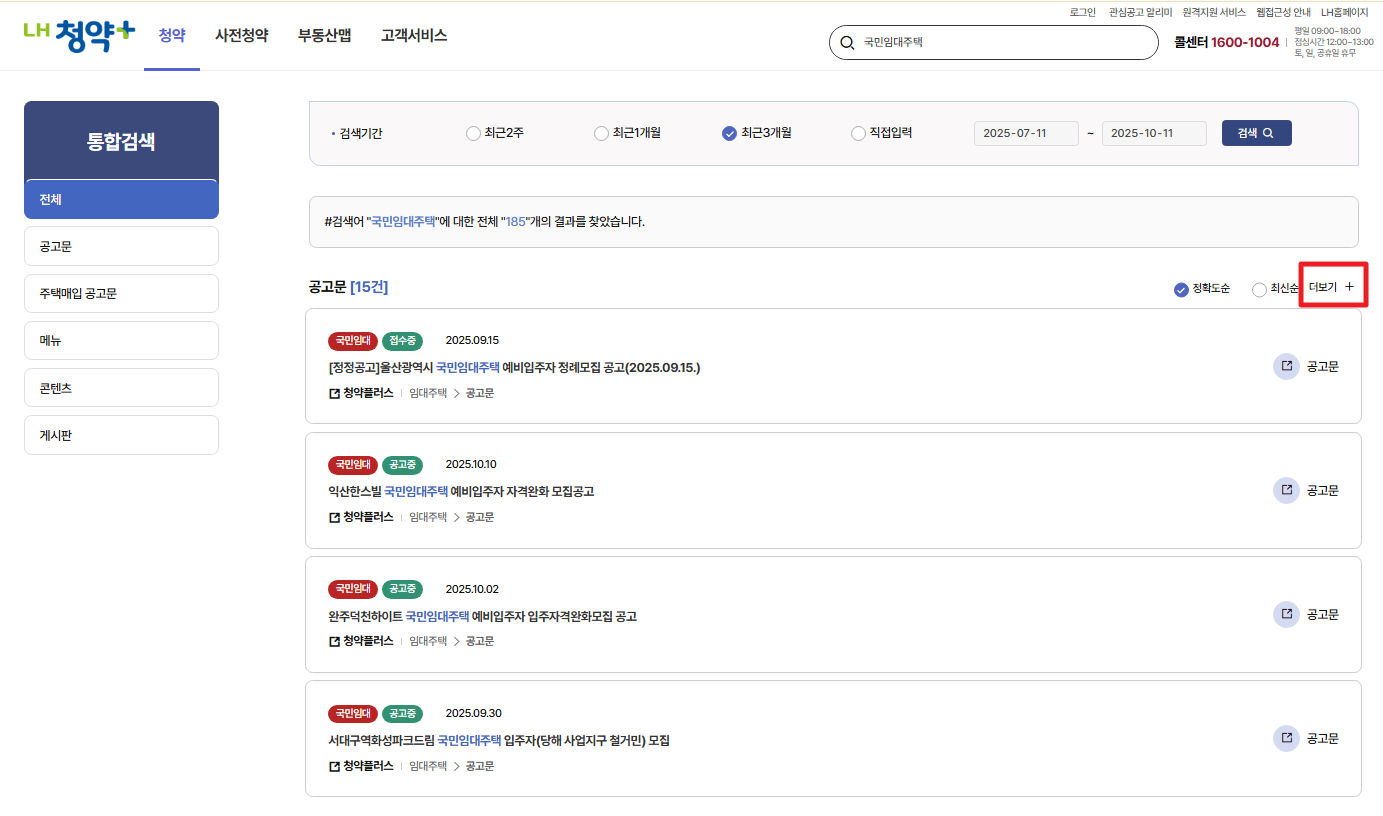
Task: Click the search magnifier icon in search bar
Action: [x=847, y=42]
